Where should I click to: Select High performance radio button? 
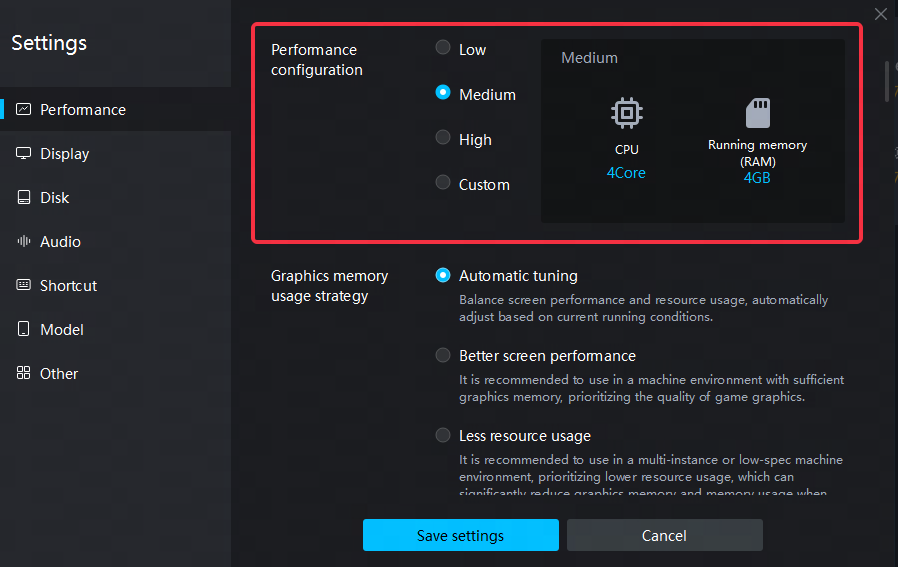[443, 138]
